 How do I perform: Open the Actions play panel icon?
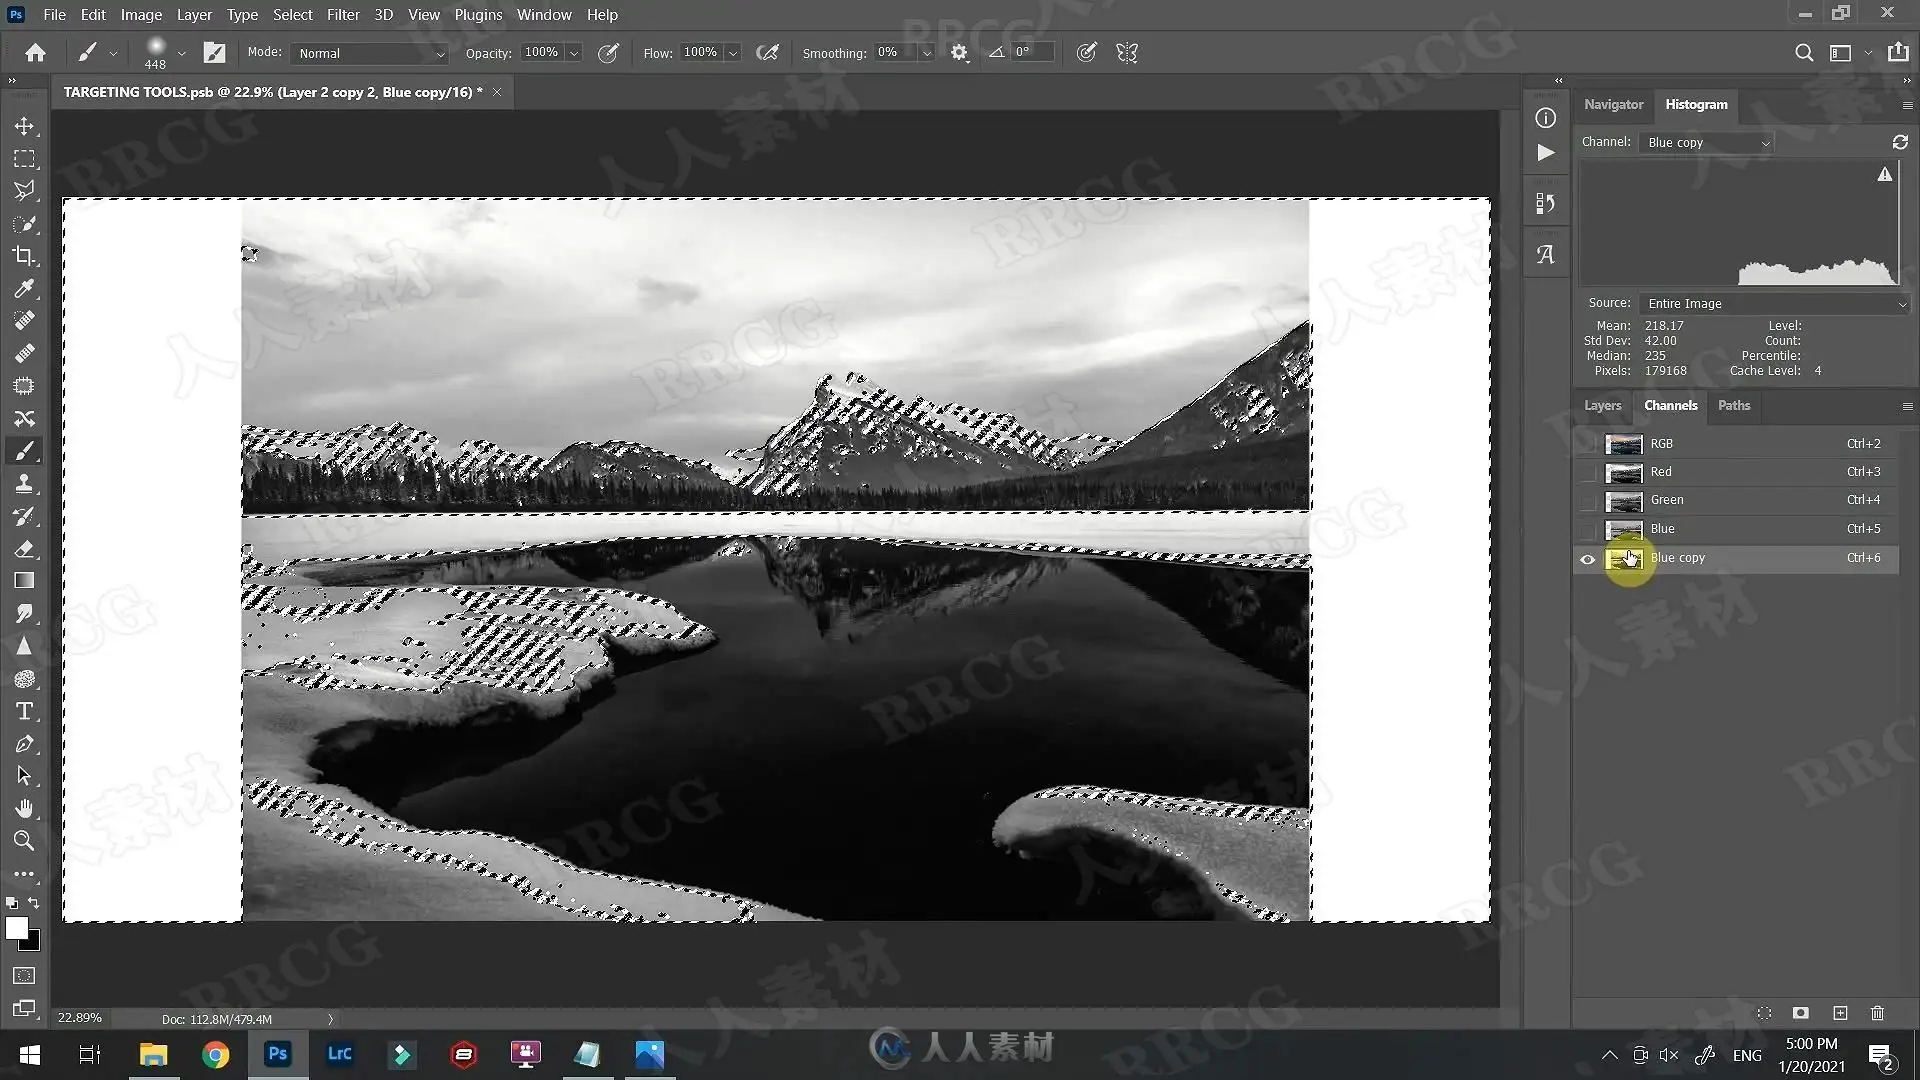[x=1546, y=153]
